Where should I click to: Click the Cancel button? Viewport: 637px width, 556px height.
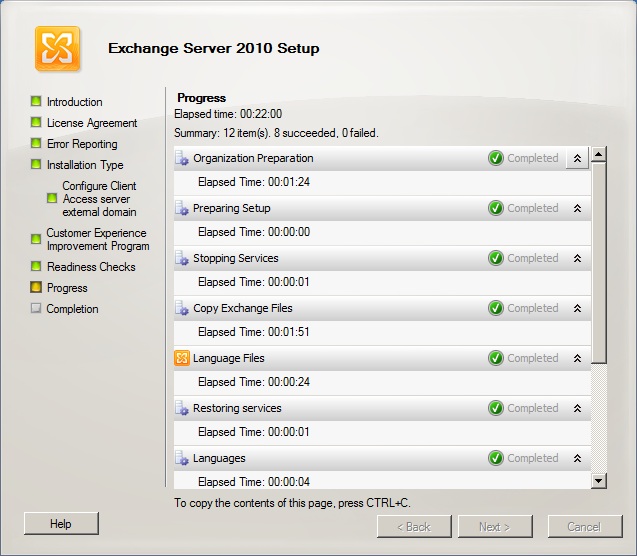(x=585, y=527)
